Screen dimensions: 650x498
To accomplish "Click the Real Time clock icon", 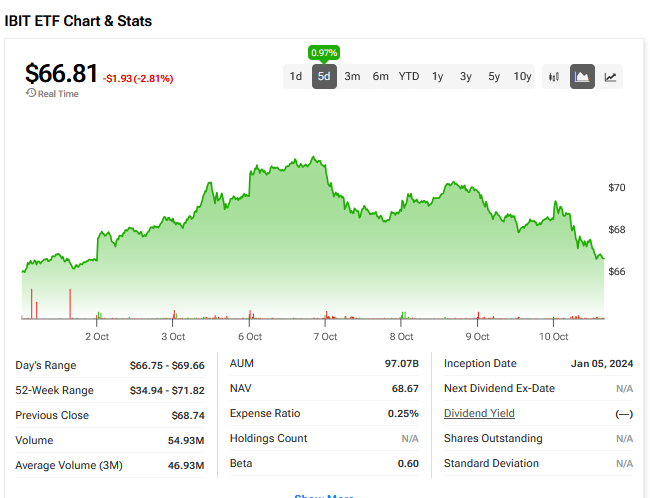I will tap(31, 94).
